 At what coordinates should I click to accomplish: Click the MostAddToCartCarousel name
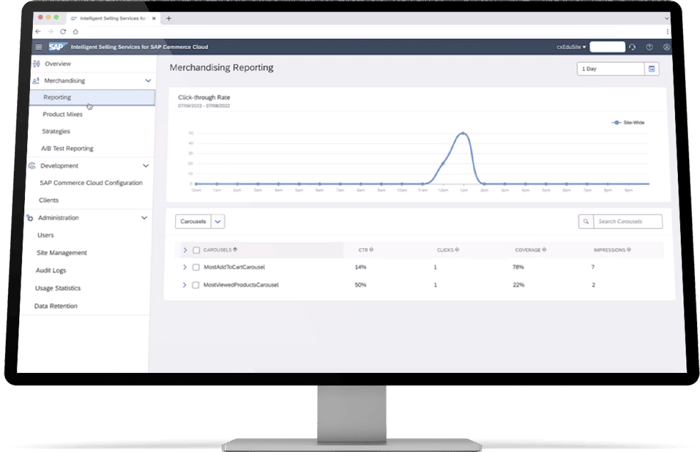click(x=234, y=267)
